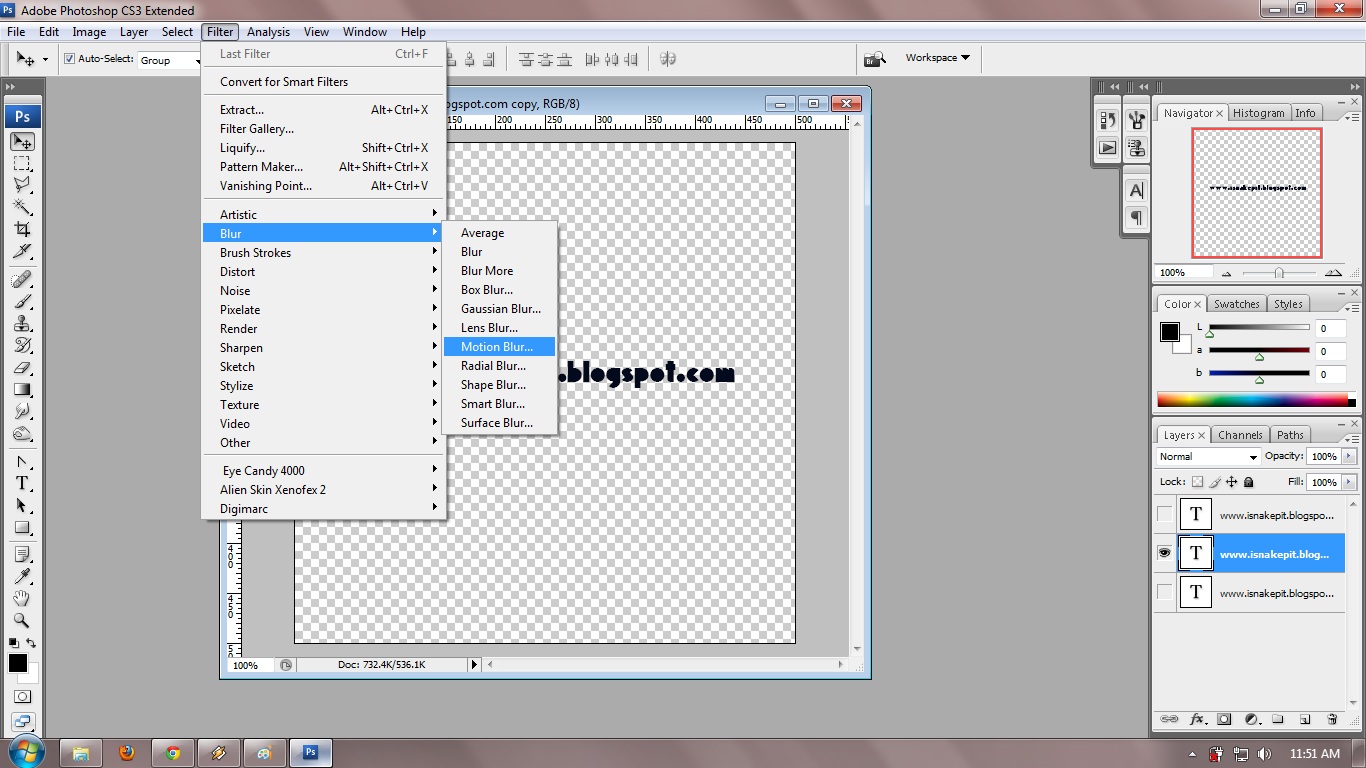
Task: Click navigator zoom out button
Action: coord(1226,273)
